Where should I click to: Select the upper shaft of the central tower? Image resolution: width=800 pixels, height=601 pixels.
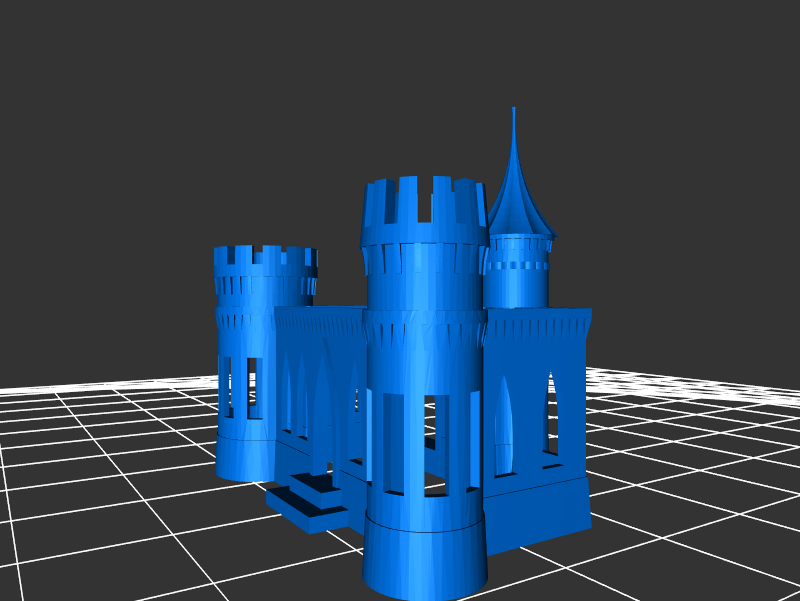(424, 280)
